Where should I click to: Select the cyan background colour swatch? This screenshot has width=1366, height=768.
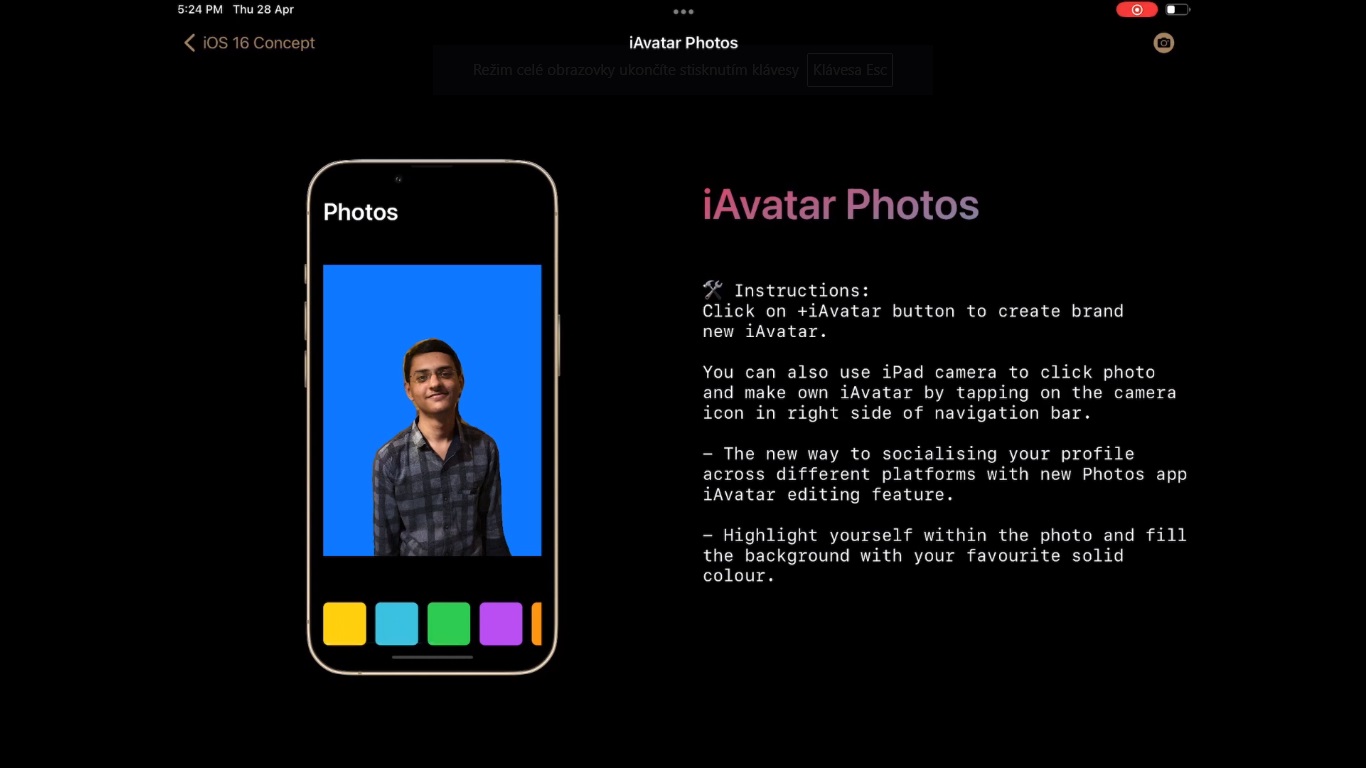[397, 624]
